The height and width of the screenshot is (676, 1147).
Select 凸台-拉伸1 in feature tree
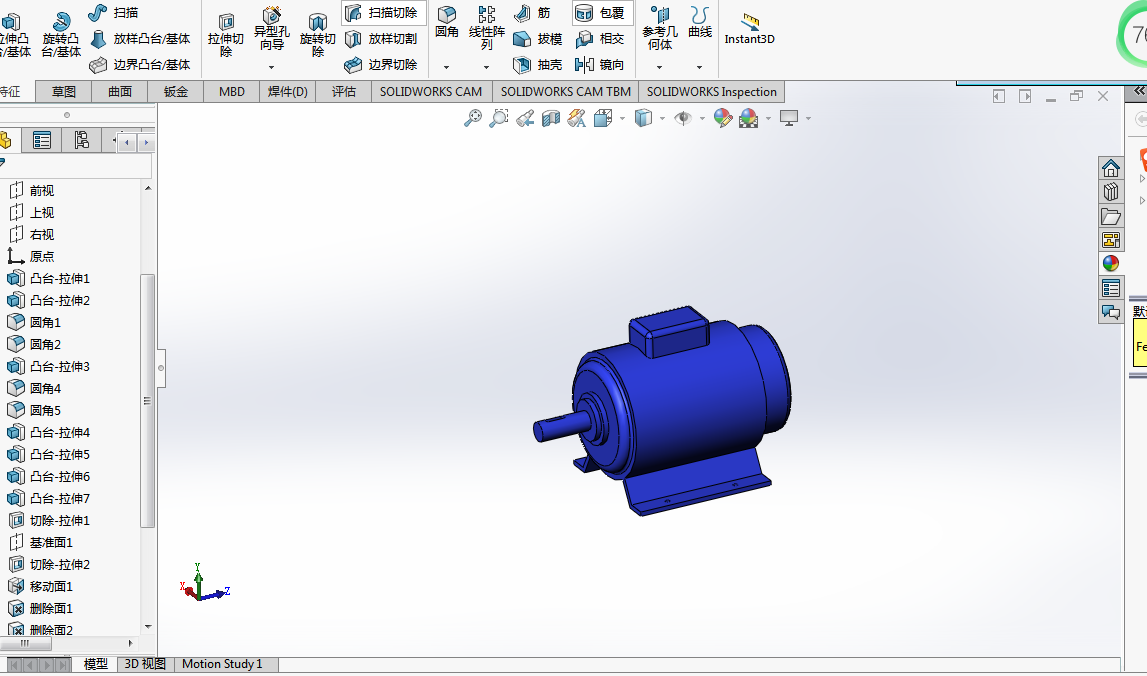click(48, 279)
